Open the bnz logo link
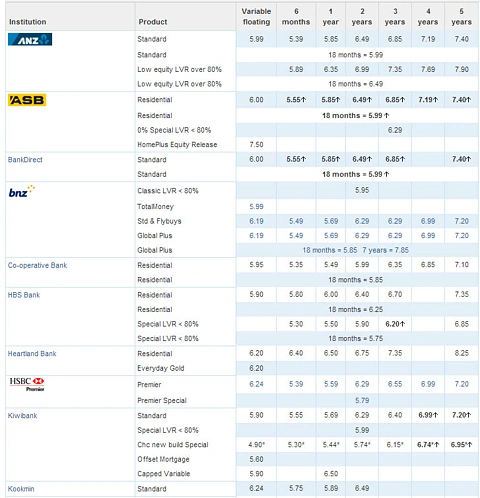Viewport: 480px width, 498px height. coord(22,191)
